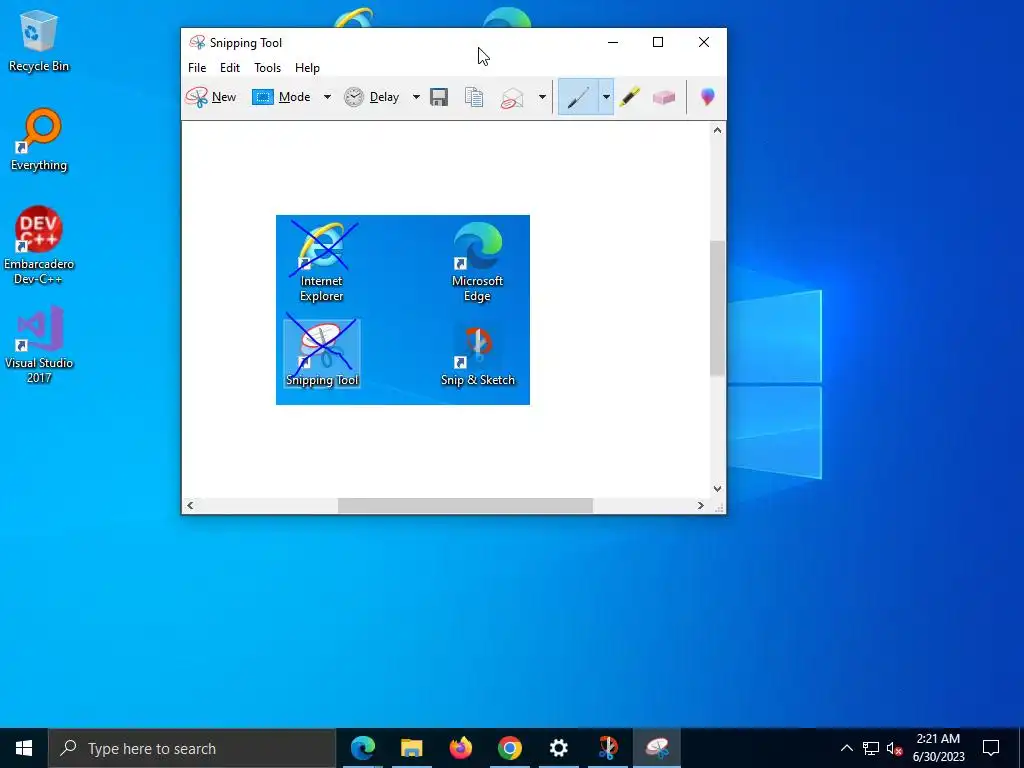Open snip in Paint 3D via balloon icon
The height and width of the screenshot is (768, 1024).
[x=707, y=97]
